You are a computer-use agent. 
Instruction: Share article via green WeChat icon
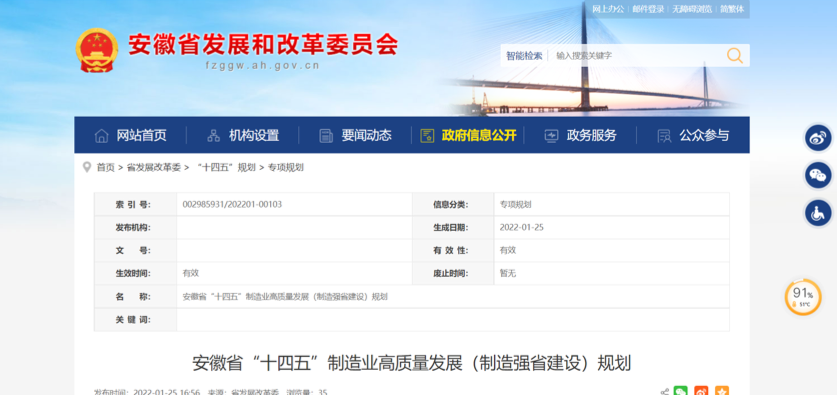click(681, 391)
